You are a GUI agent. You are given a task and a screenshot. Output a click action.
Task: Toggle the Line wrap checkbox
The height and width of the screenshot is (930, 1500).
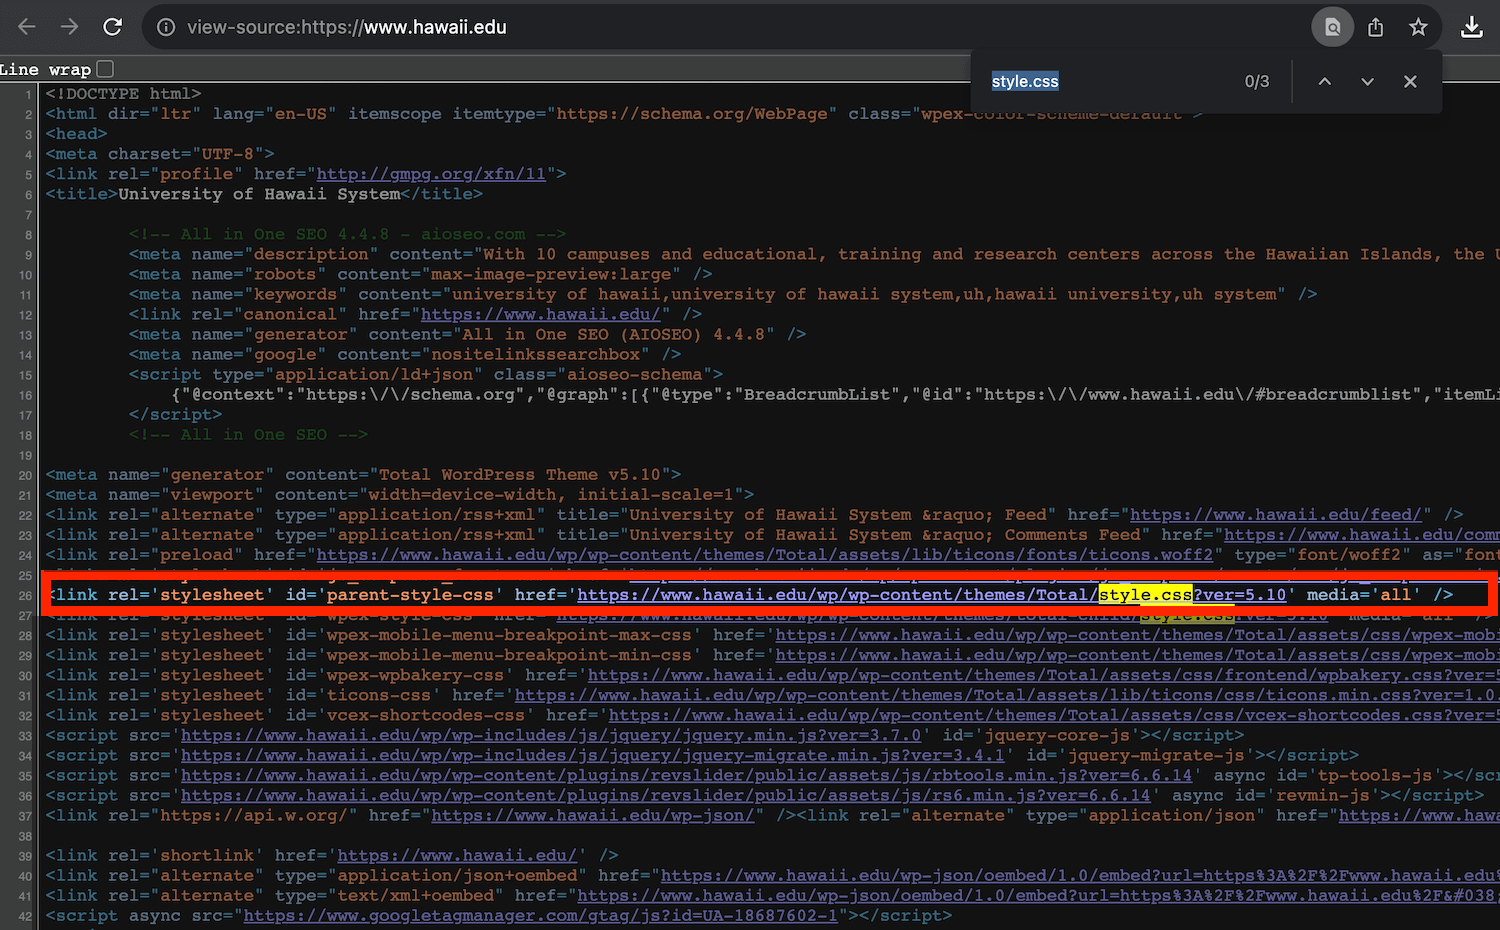[x=105, y=69]
